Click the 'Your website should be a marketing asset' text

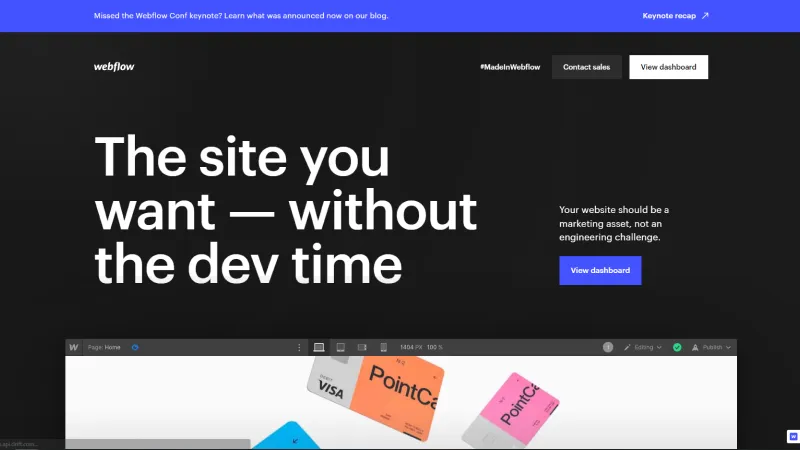614,223
